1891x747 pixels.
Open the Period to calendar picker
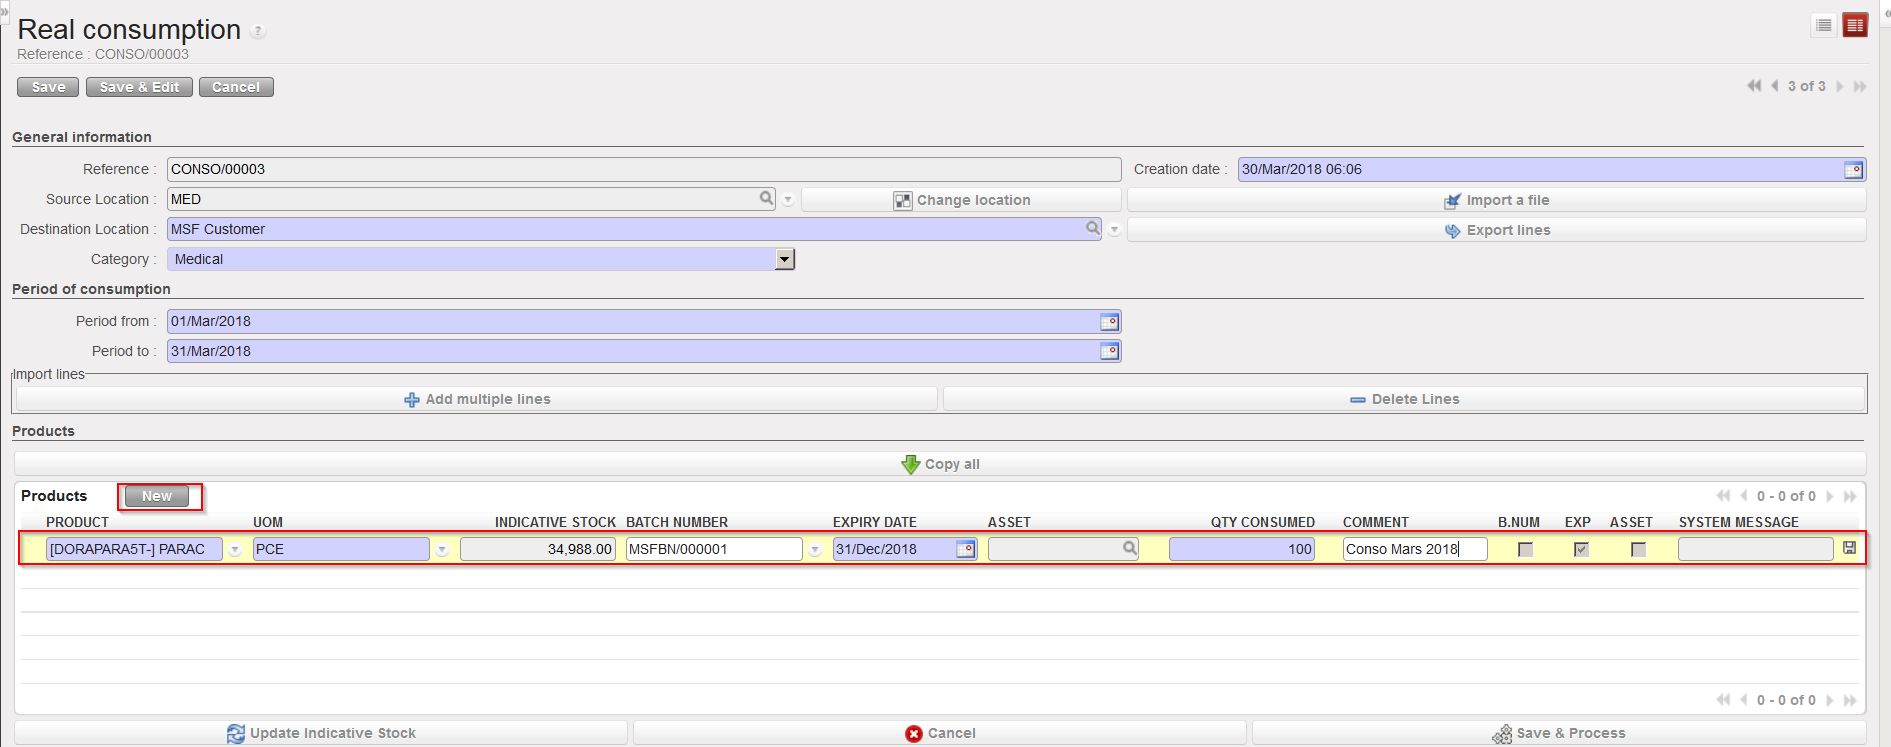click(x=1109, y=352)
